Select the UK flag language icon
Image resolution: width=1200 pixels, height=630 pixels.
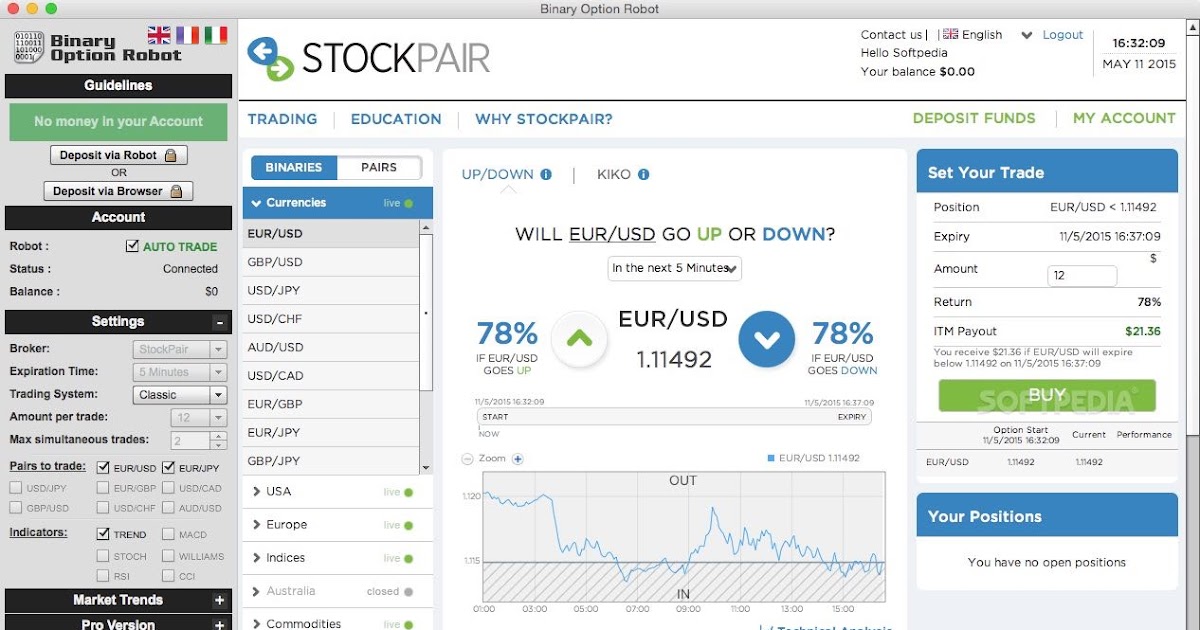click(x=159, y=35)
